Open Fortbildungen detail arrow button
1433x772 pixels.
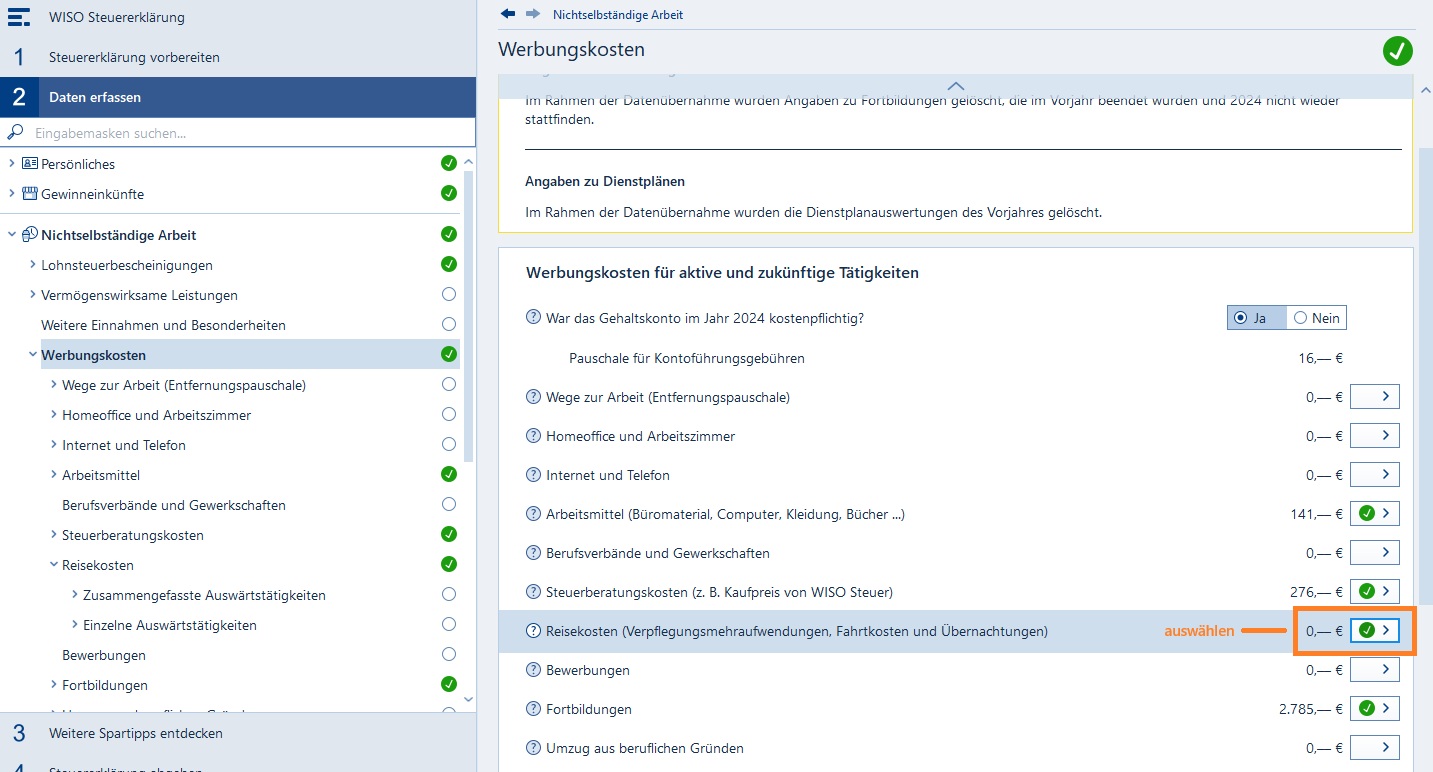point(1374,709)
